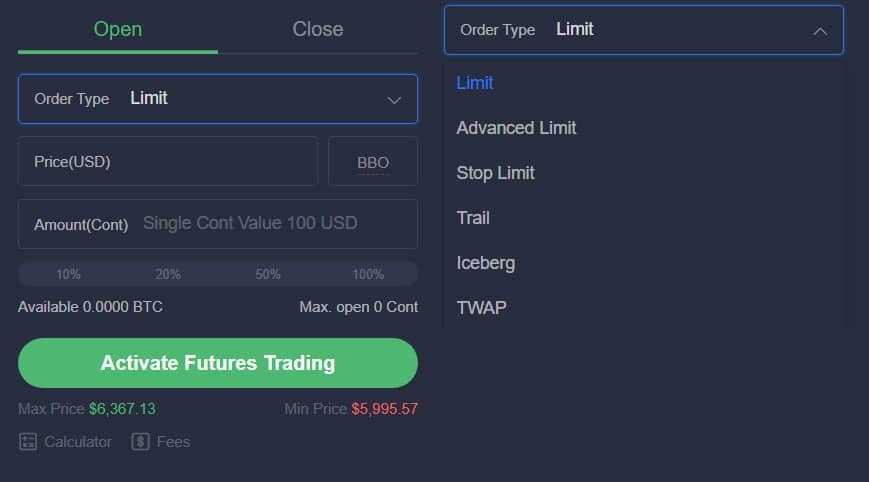This screenshot has height=482, width=869.
Task: Select Limit from the order type list
Action: point(475,83)
